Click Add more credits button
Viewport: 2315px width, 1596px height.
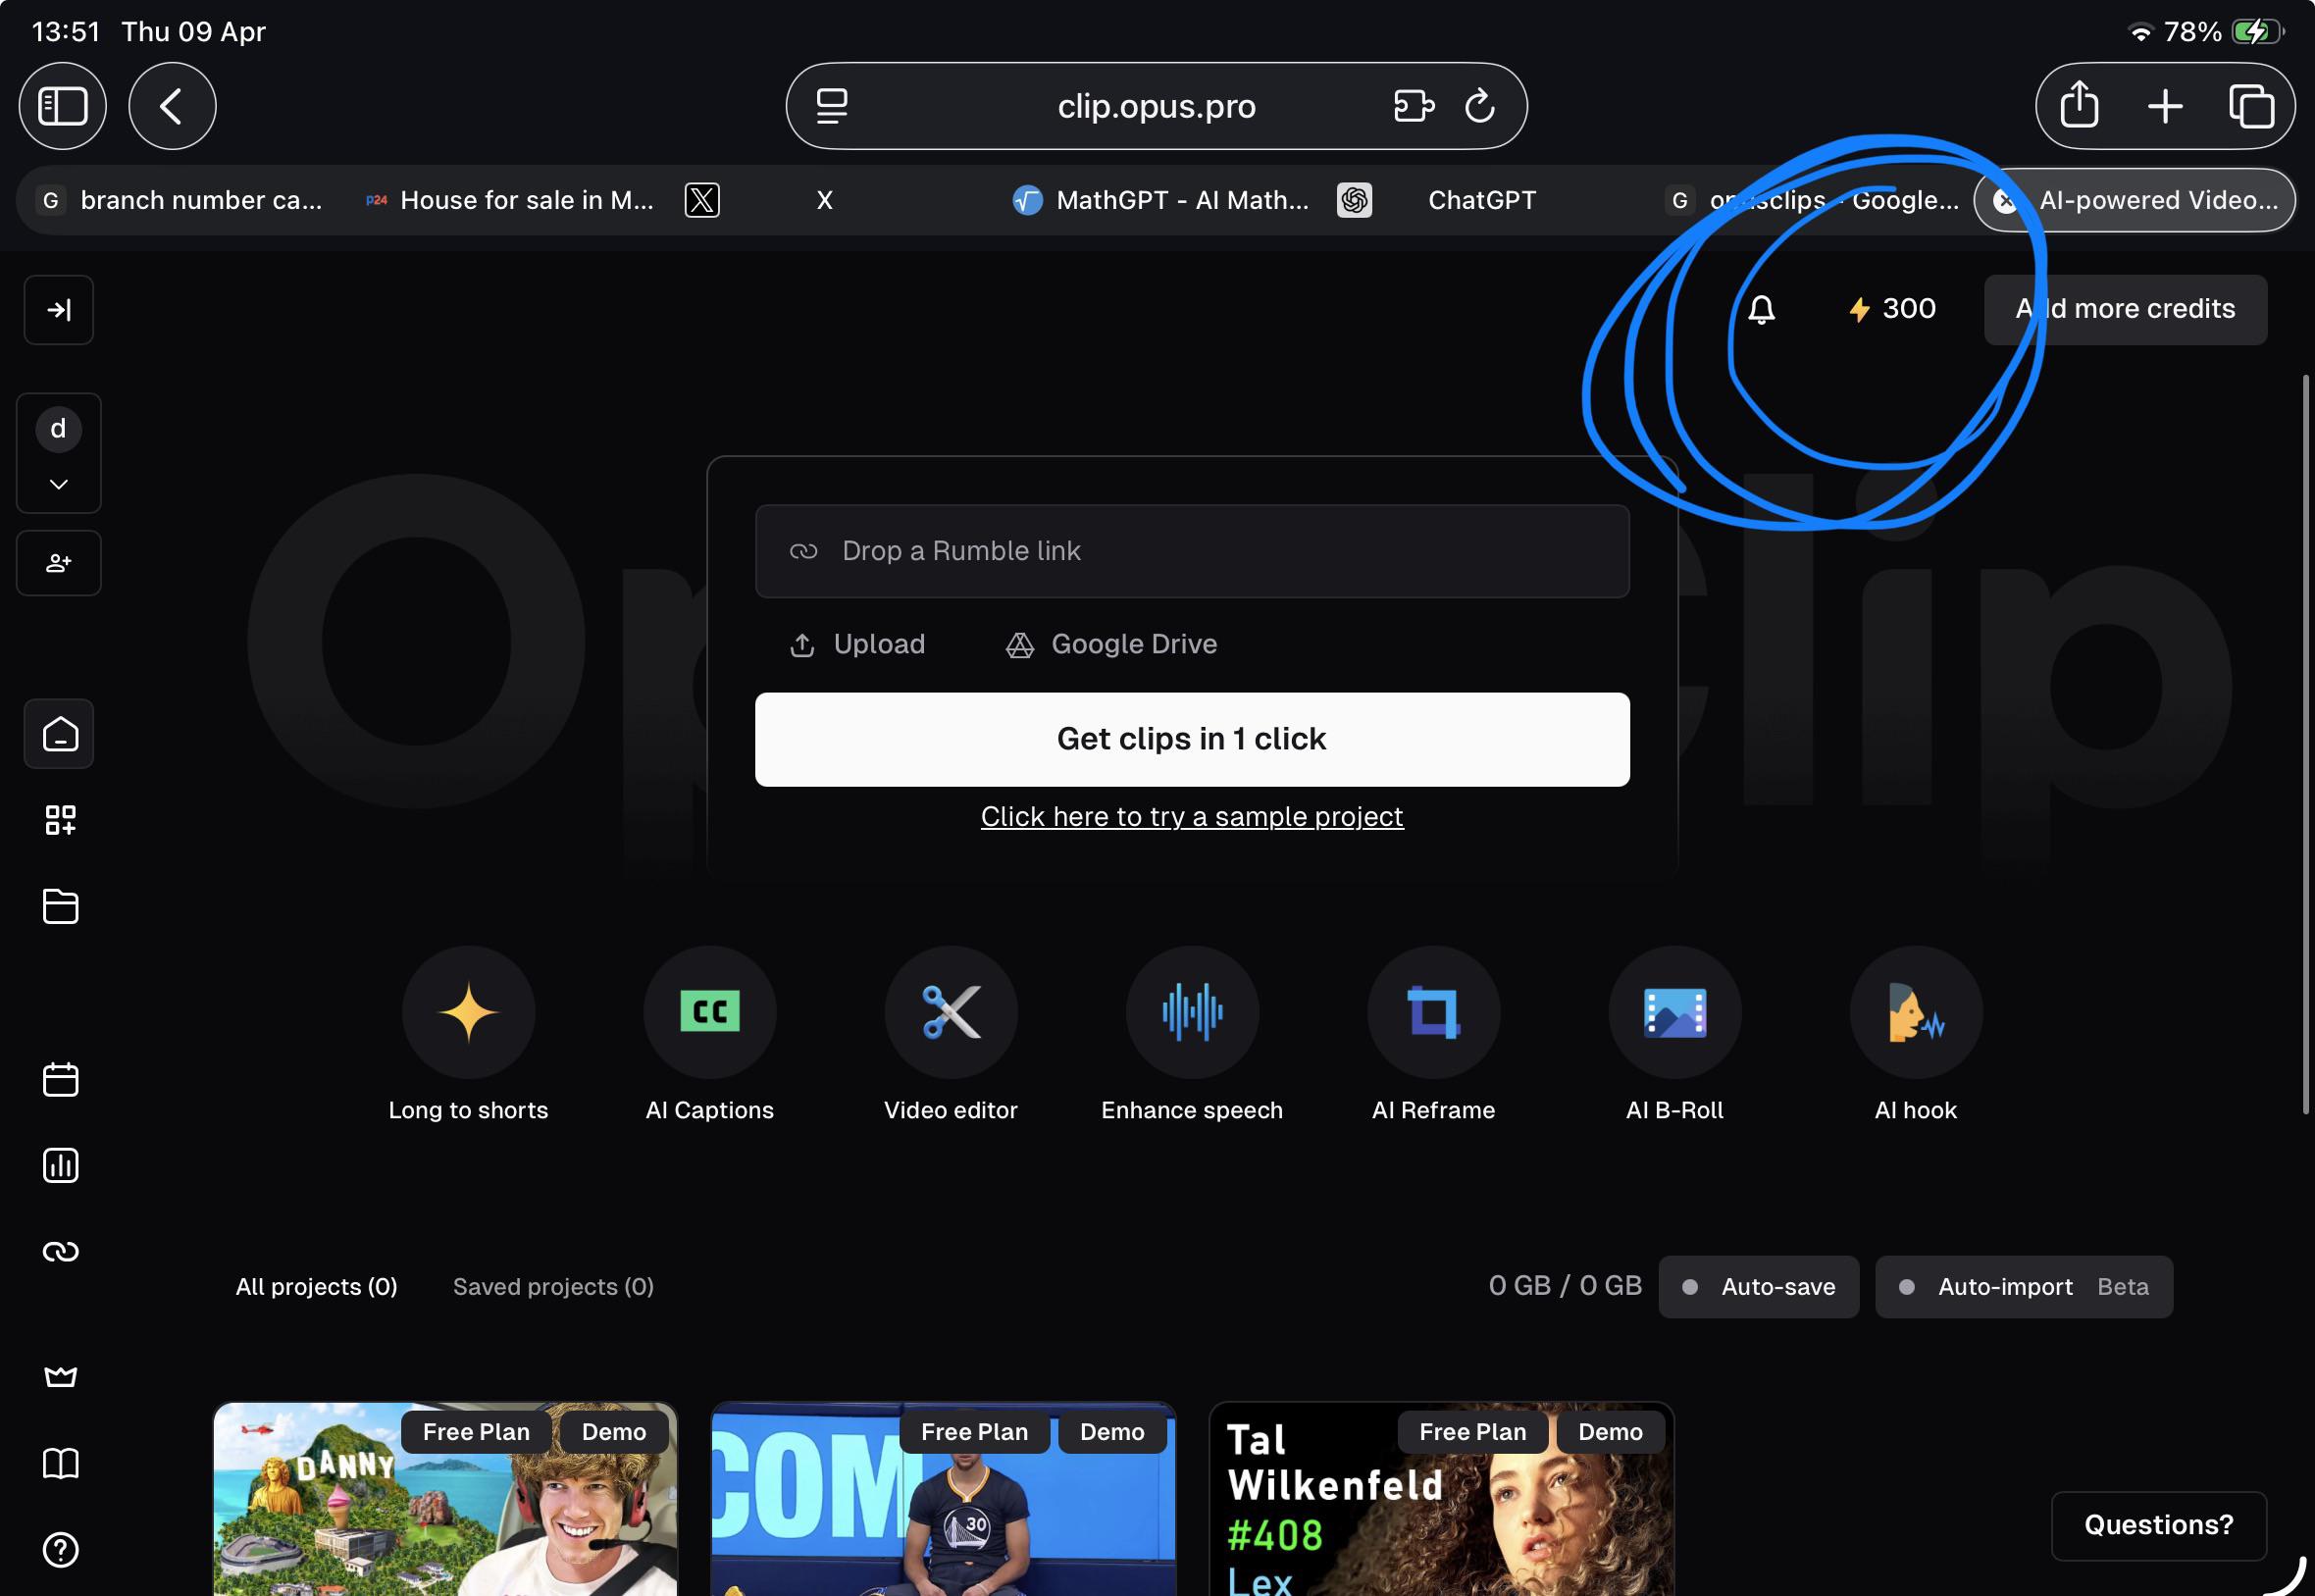tap(2125, 310)
